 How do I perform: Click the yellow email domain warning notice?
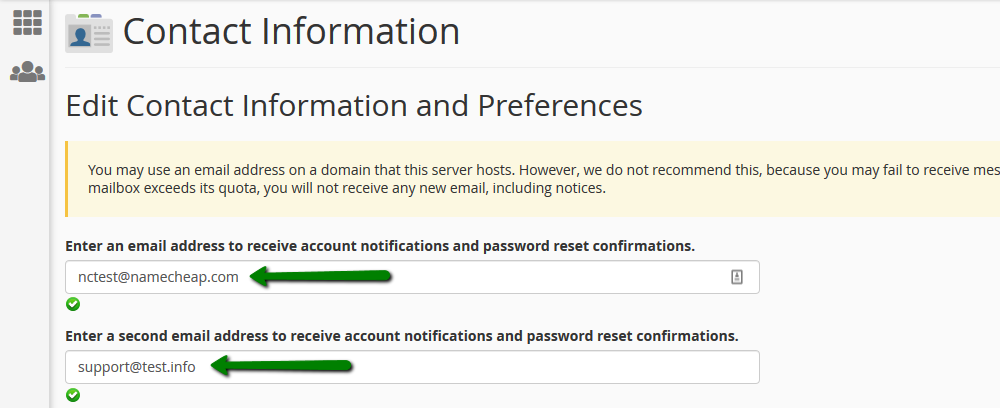click(x=533, y=179)
